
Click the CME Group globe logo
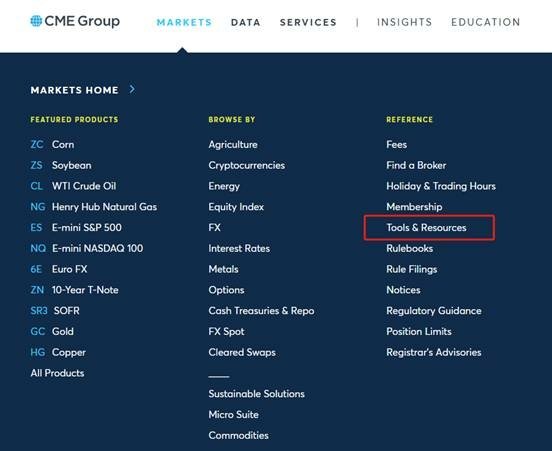click(x=36, y=21)
